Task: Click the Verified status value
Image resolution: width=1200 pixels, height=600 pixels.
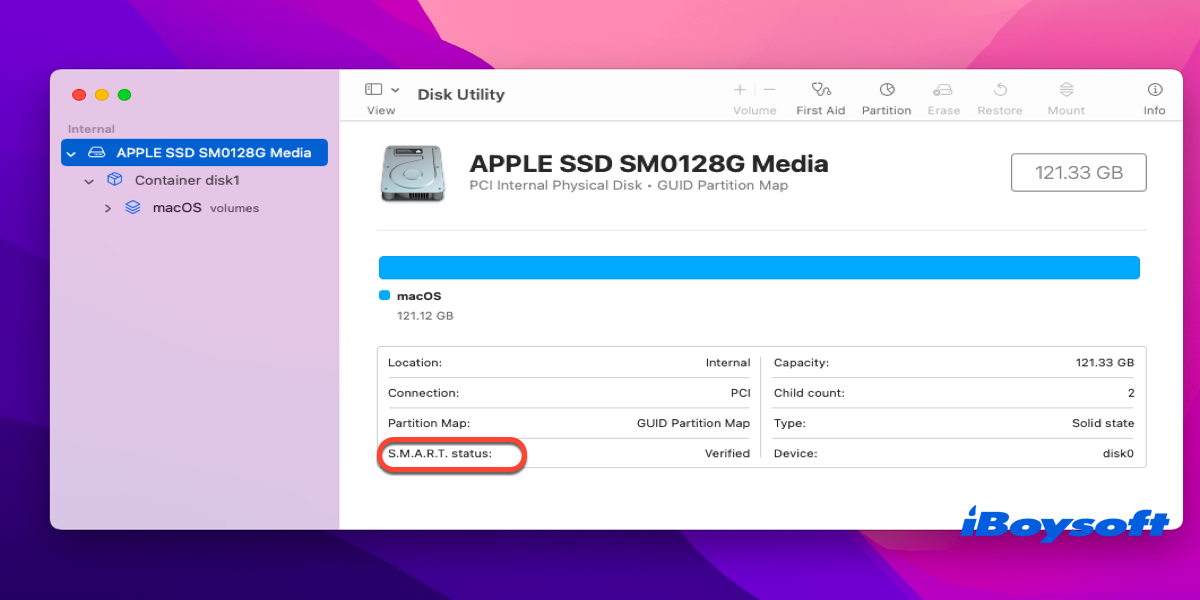Action: [x=727, y=453]
